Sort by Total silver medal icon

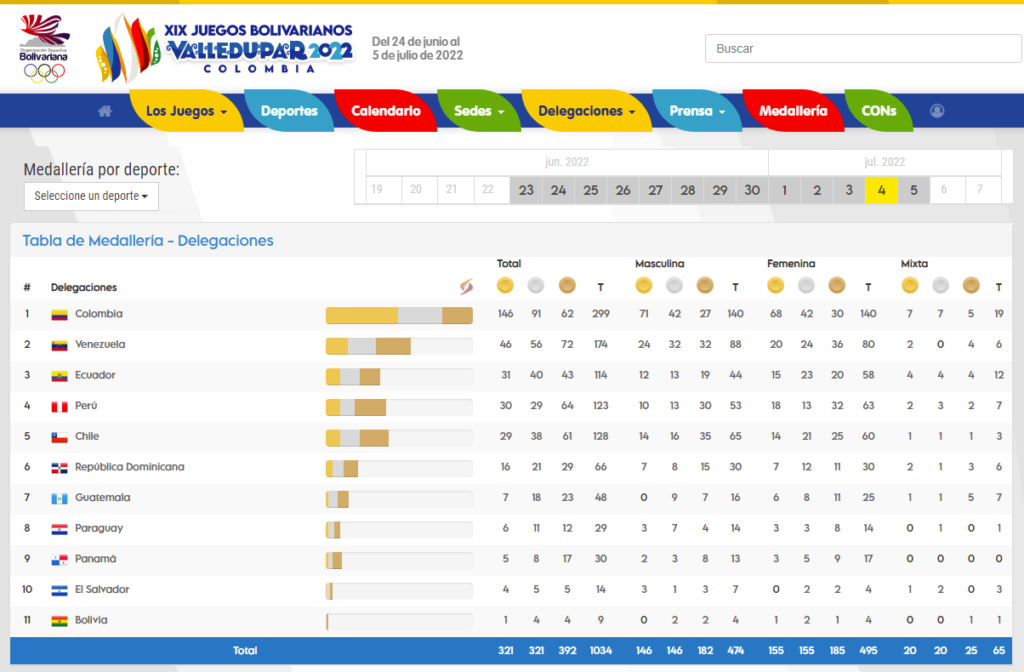pyautogui.click(x=536, y=285)
